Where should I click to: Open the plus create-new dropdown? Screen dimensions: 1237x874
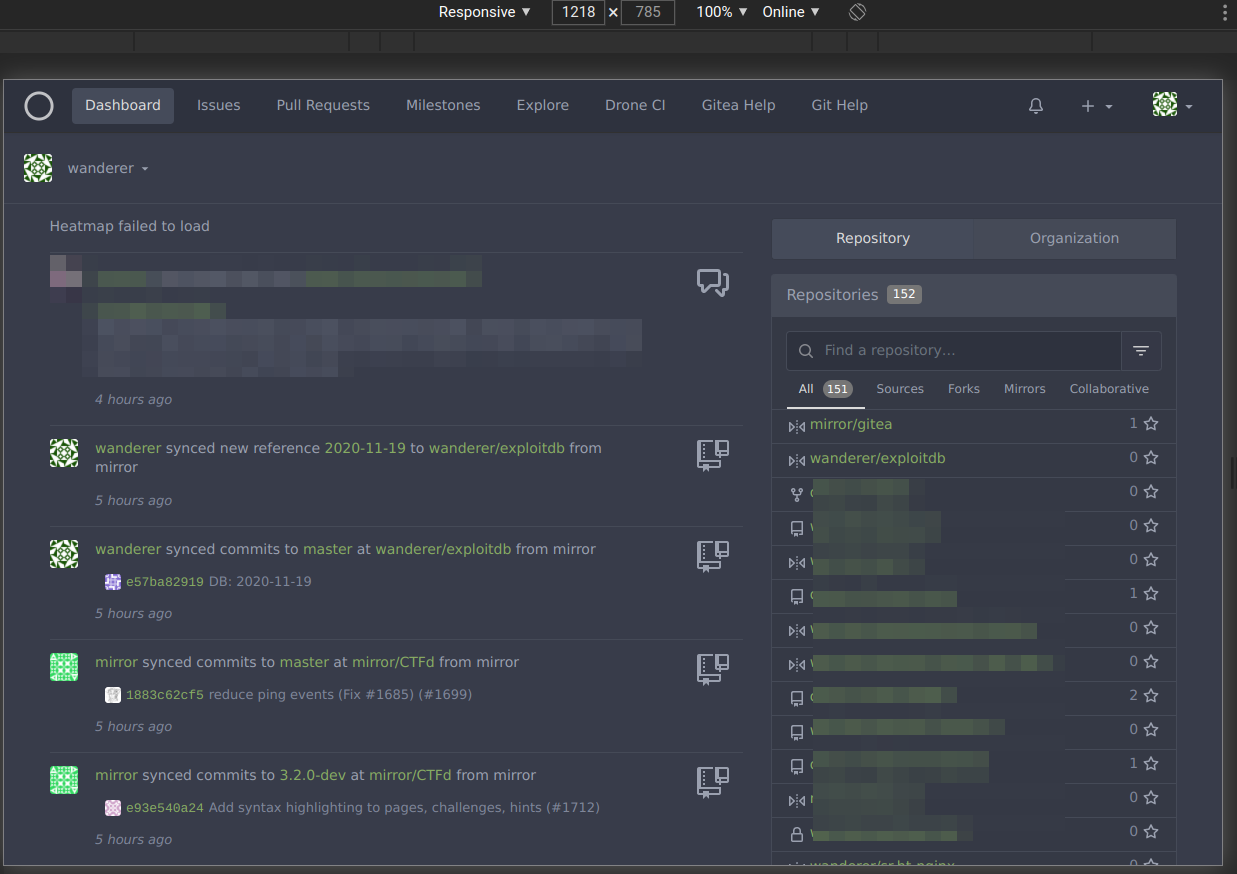click(x=1097, y=106)
